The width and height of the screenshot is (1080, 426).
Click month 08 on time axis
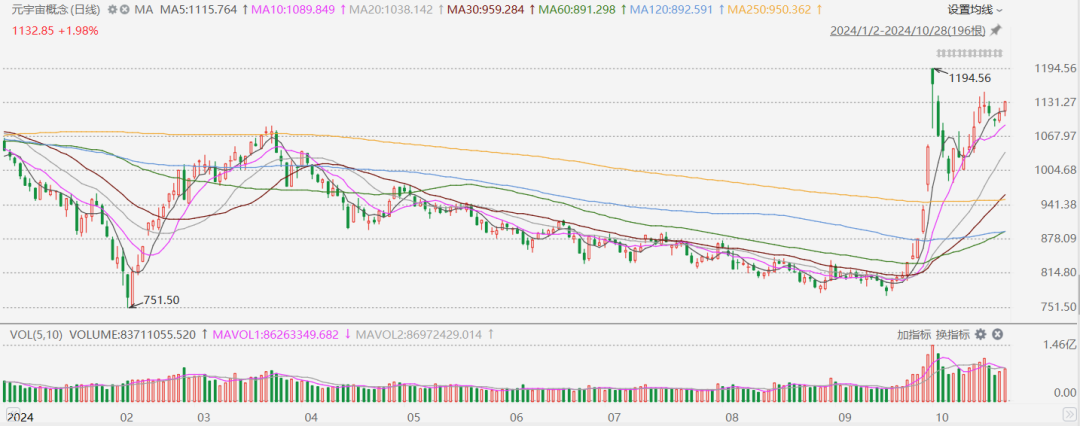click(733, 418)
